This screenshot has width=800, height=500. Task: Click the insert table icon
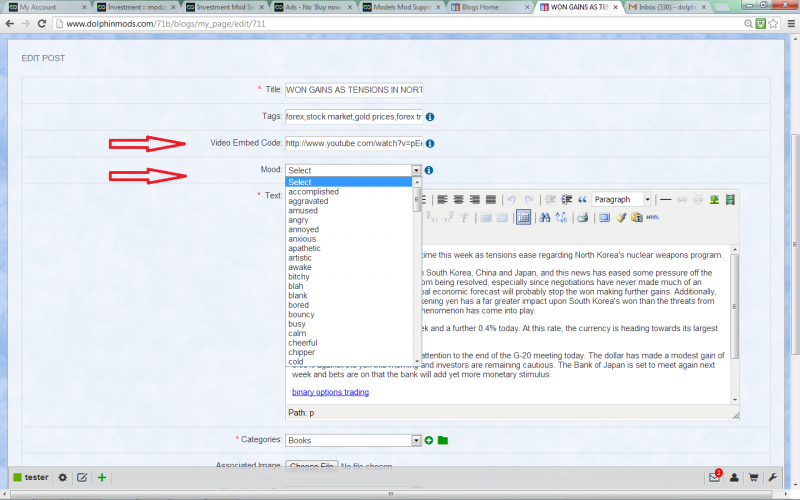(523, 217)
